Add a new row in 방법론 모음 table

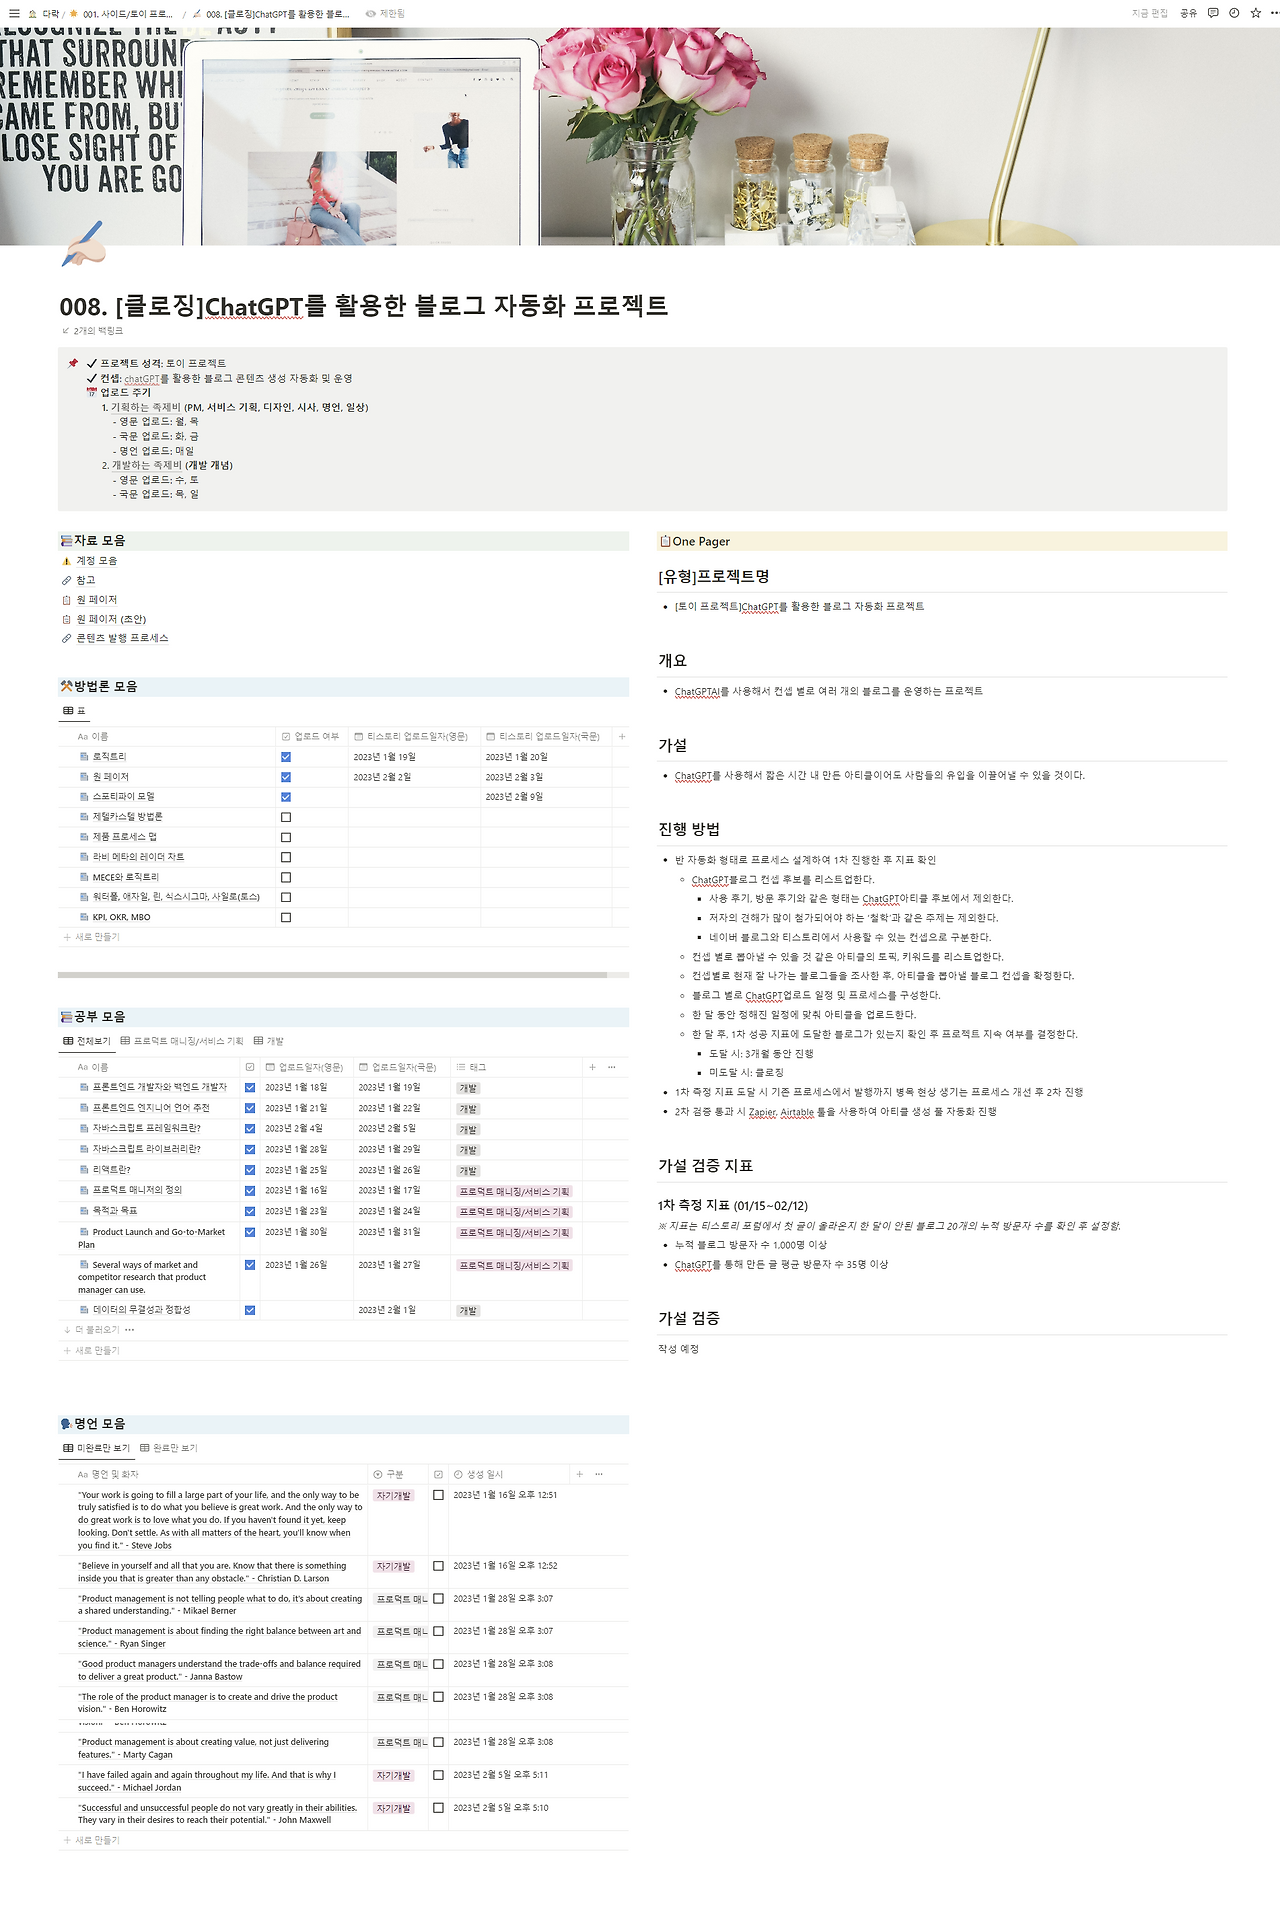pyautogui.click(x=91, y=937)
